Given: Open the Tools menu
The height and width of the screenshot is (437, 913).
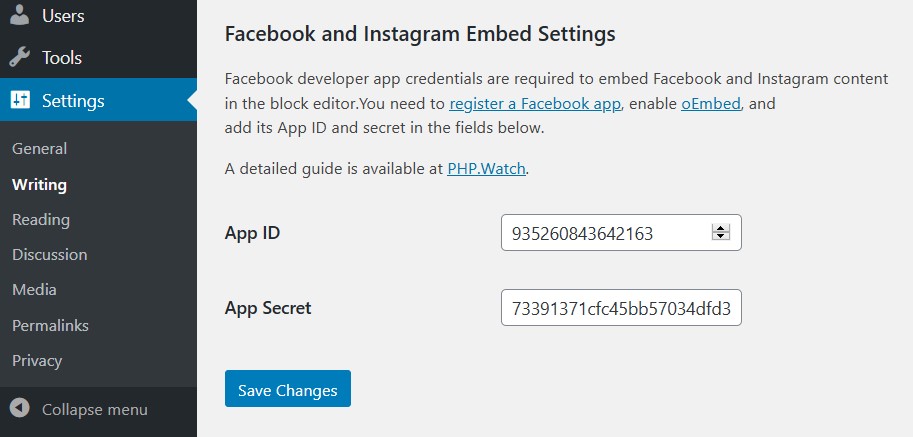Looking at the screenshot, I should tap(98, 58).
